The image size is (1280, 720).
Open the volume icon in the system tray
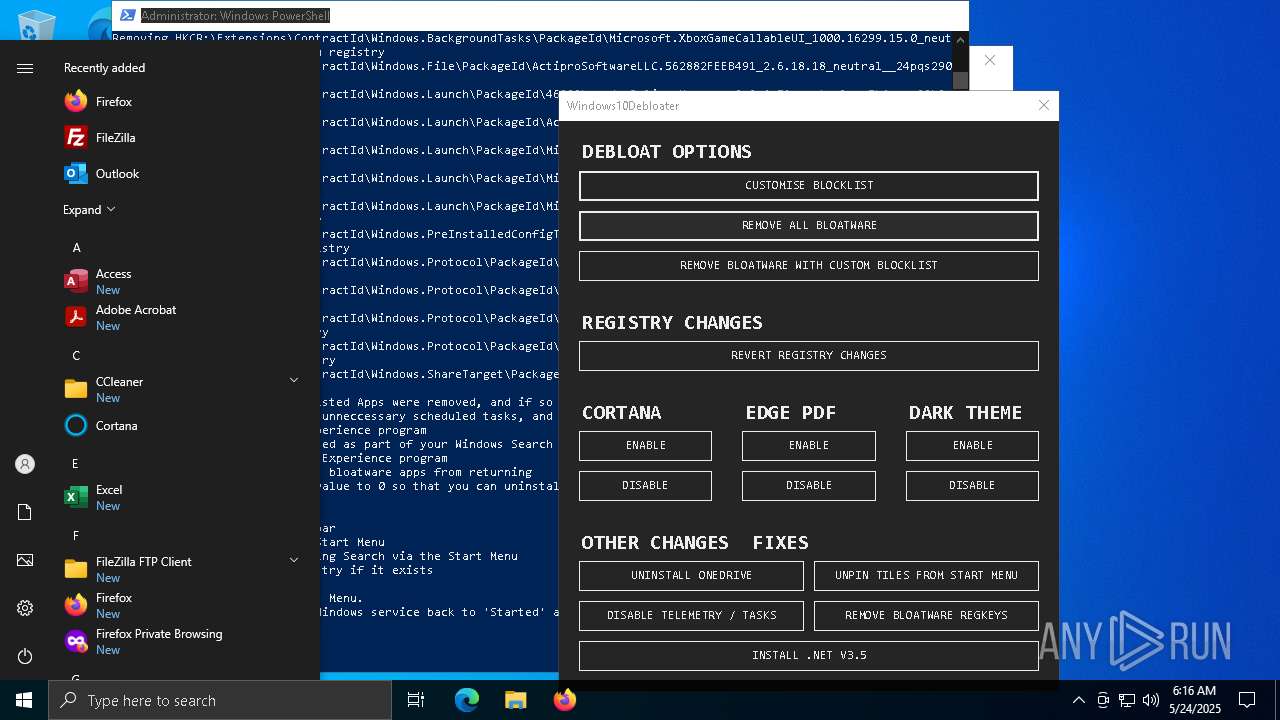1151,700
